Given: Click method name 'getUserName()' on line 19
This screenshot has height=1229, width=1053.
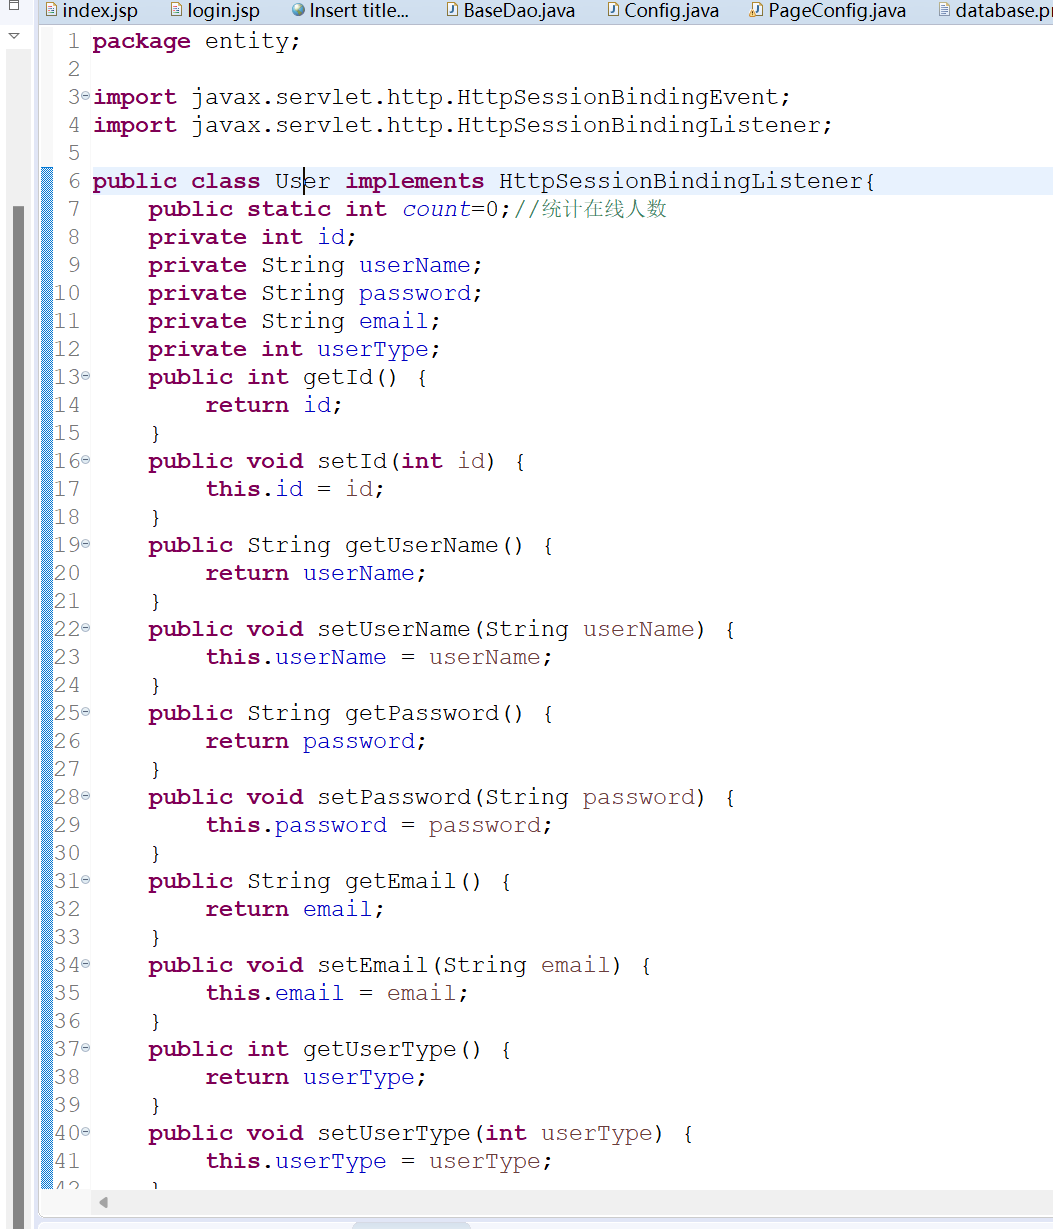Looking at the screenshot, I should coord(435,545).
